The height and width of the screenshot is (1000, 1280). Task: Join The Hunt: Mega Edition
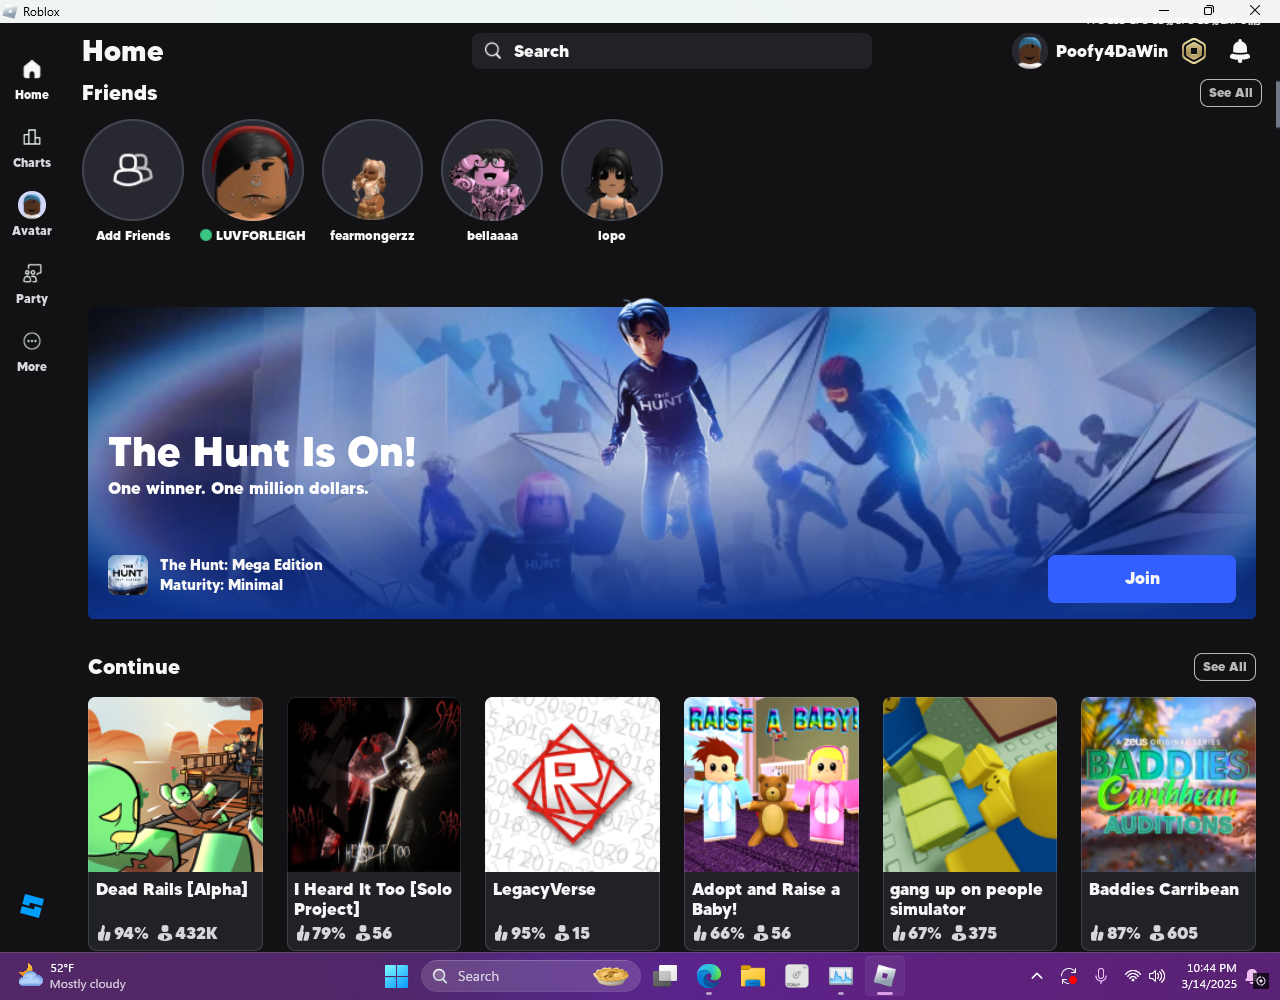coord(1142,579)
